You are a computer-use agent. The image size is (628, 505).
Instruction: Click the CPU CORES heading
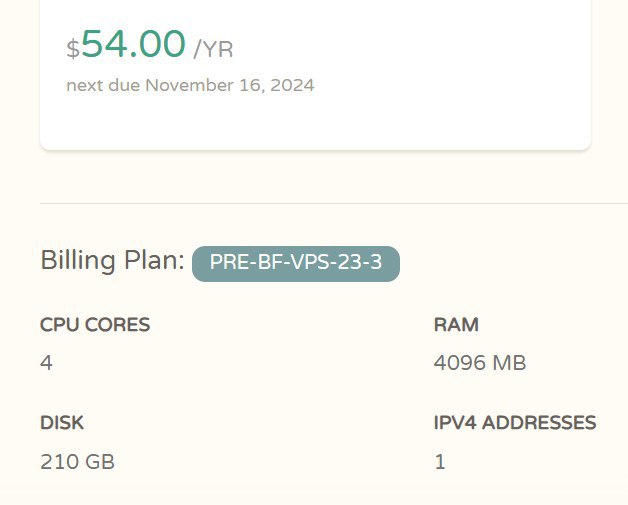tap(95, 324)
